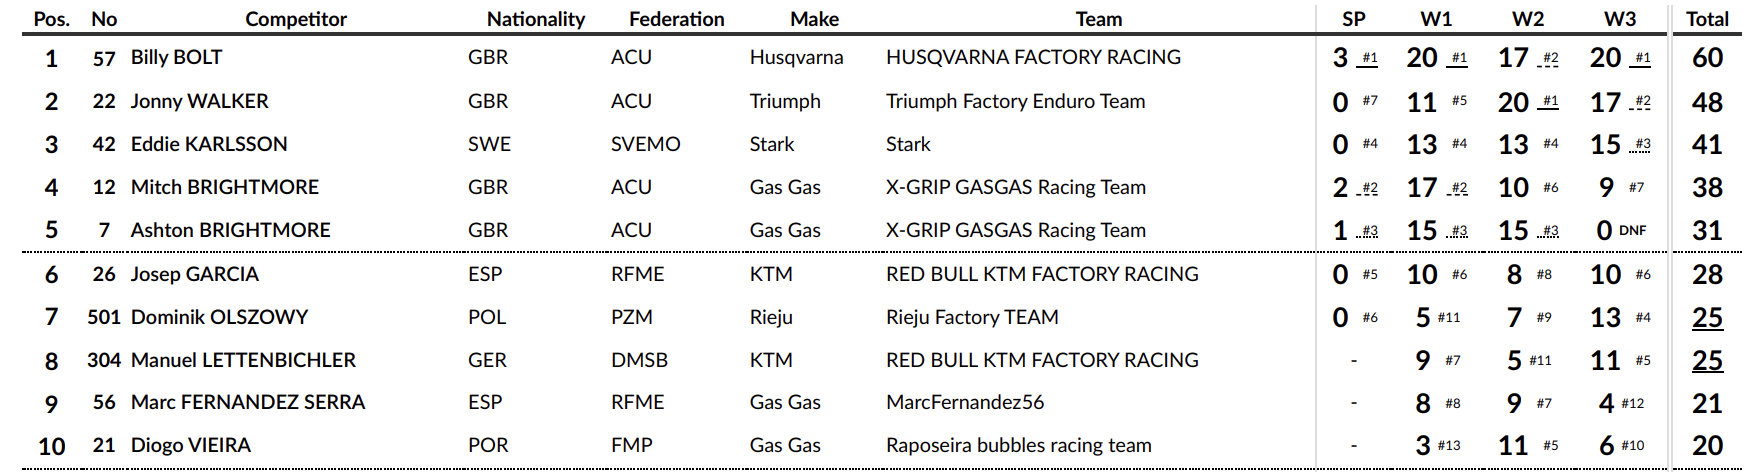
Task: Select competitor name Billy BOLT
Action: (177, 58)
